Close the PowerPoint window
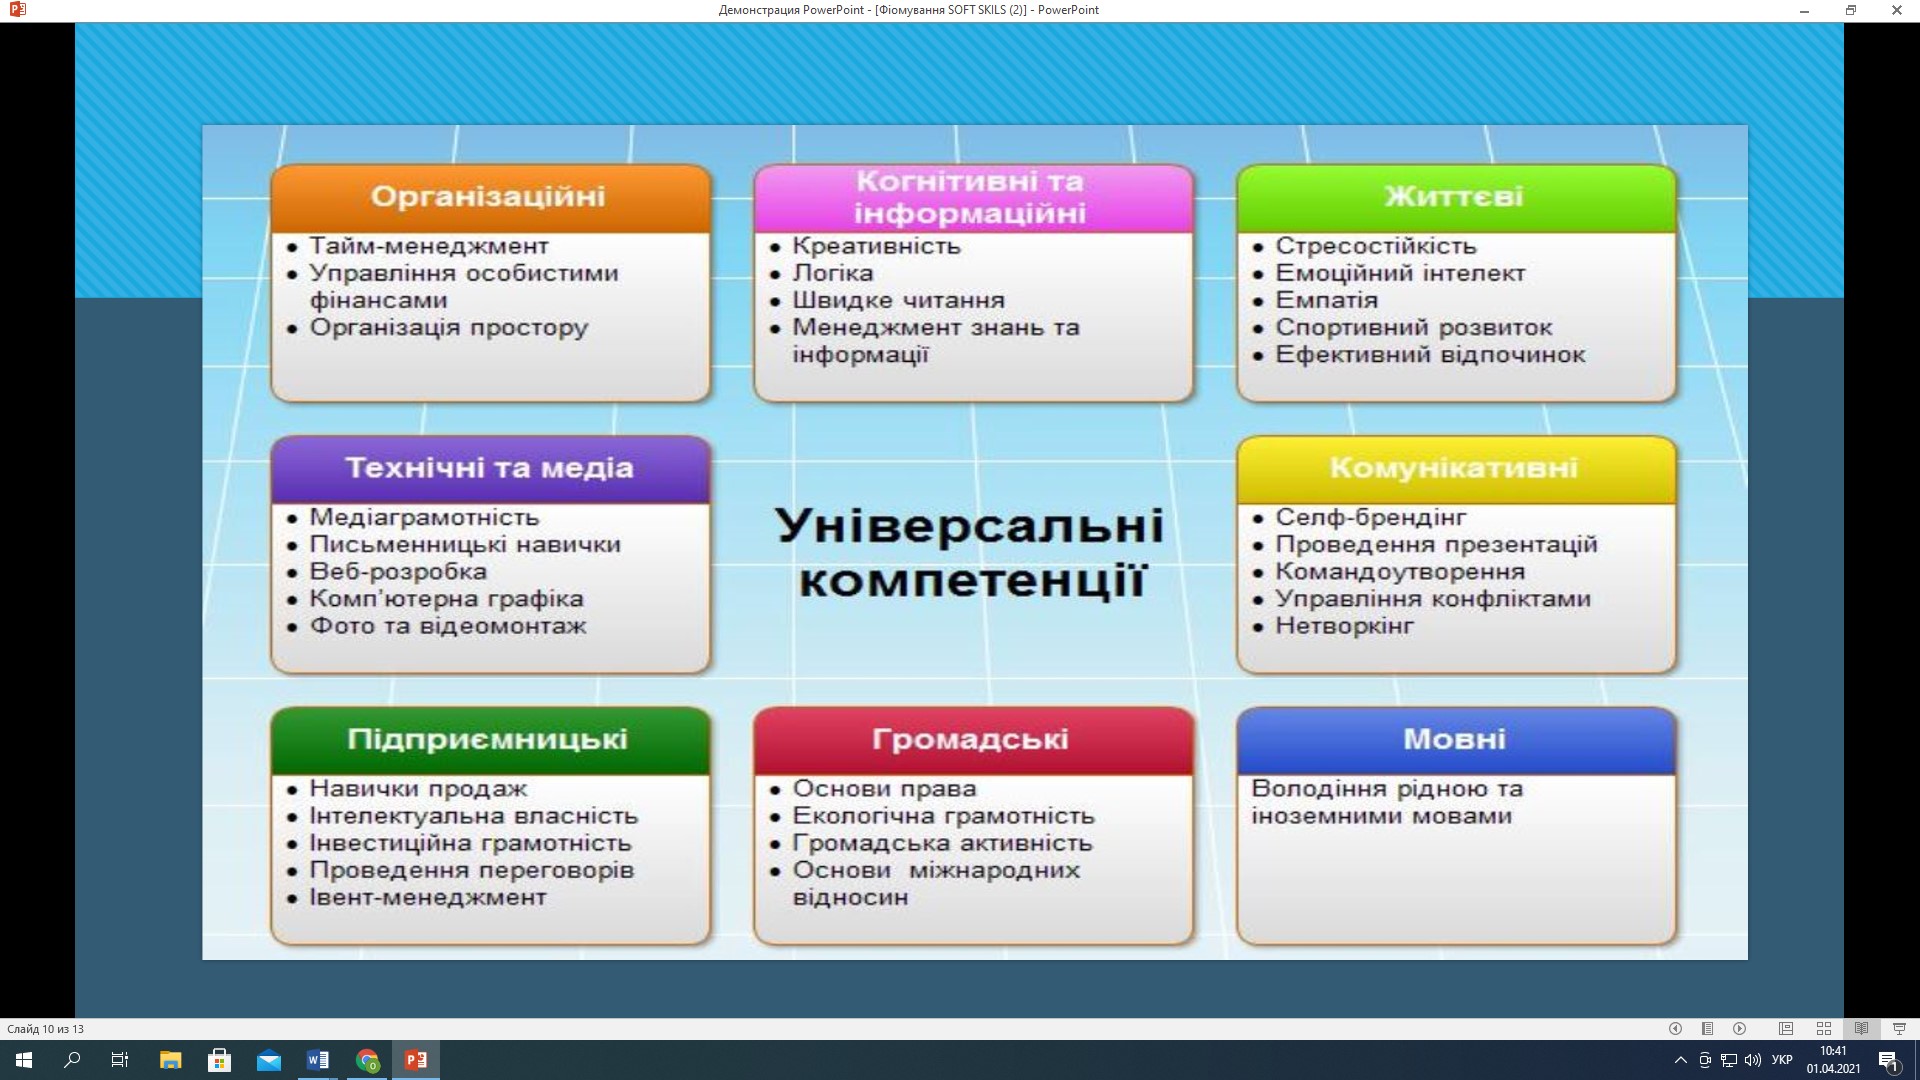The image size is (1920, 1080). click(x=1897, y=10)
